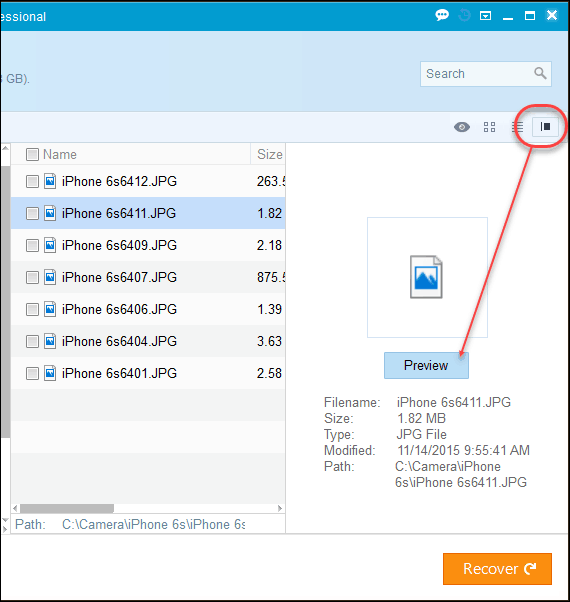Open the feedback chat bubble icon
This screenshot has height=602, width=570.
click(442, 15)
